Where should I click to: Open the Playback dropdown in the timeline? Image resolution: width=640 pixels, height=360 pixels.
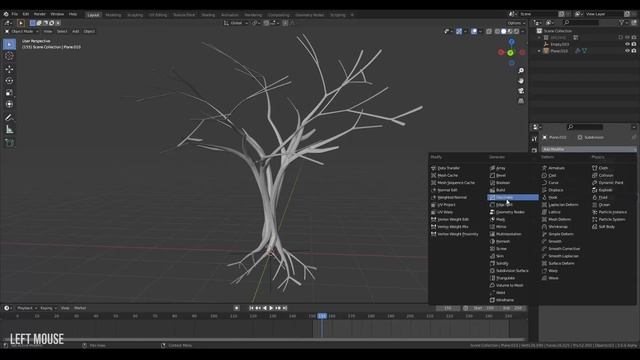tap(27, 308)
